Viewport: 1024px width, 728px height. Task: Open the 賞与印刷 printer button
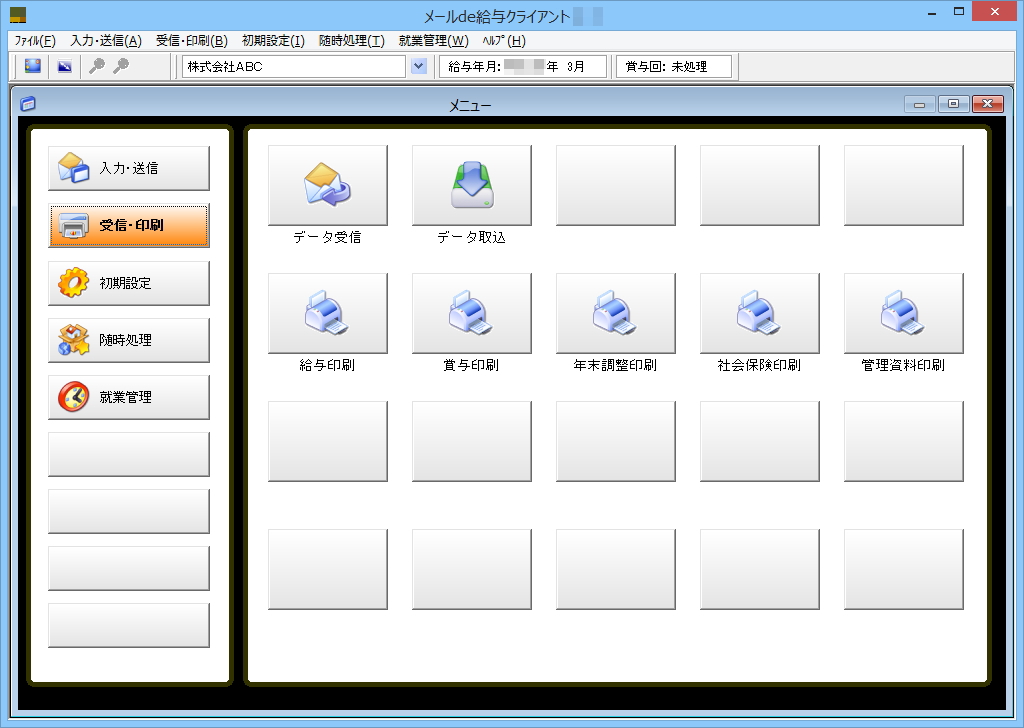[x=472, y=313]
